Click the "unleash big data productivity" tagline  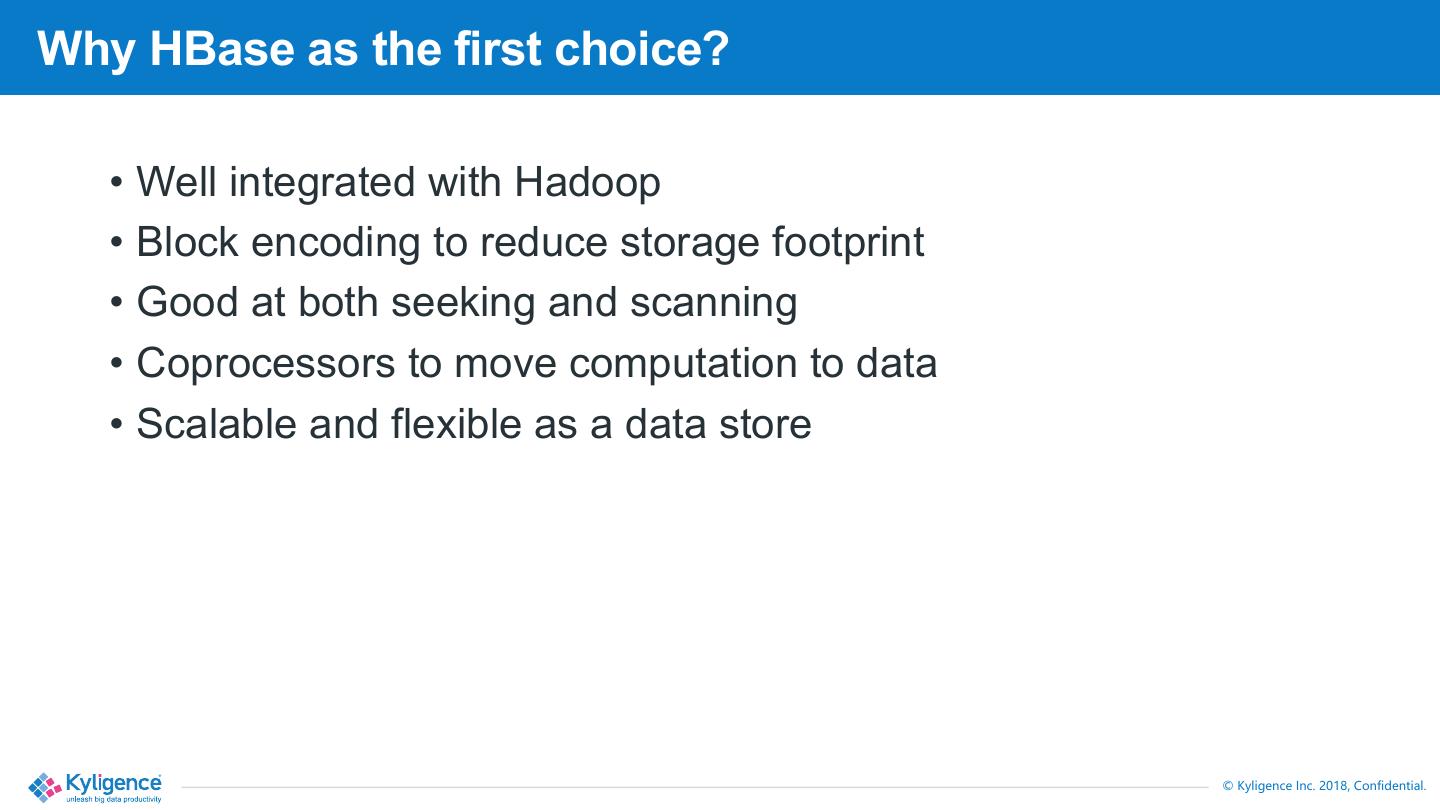click(x=113, y=799)
